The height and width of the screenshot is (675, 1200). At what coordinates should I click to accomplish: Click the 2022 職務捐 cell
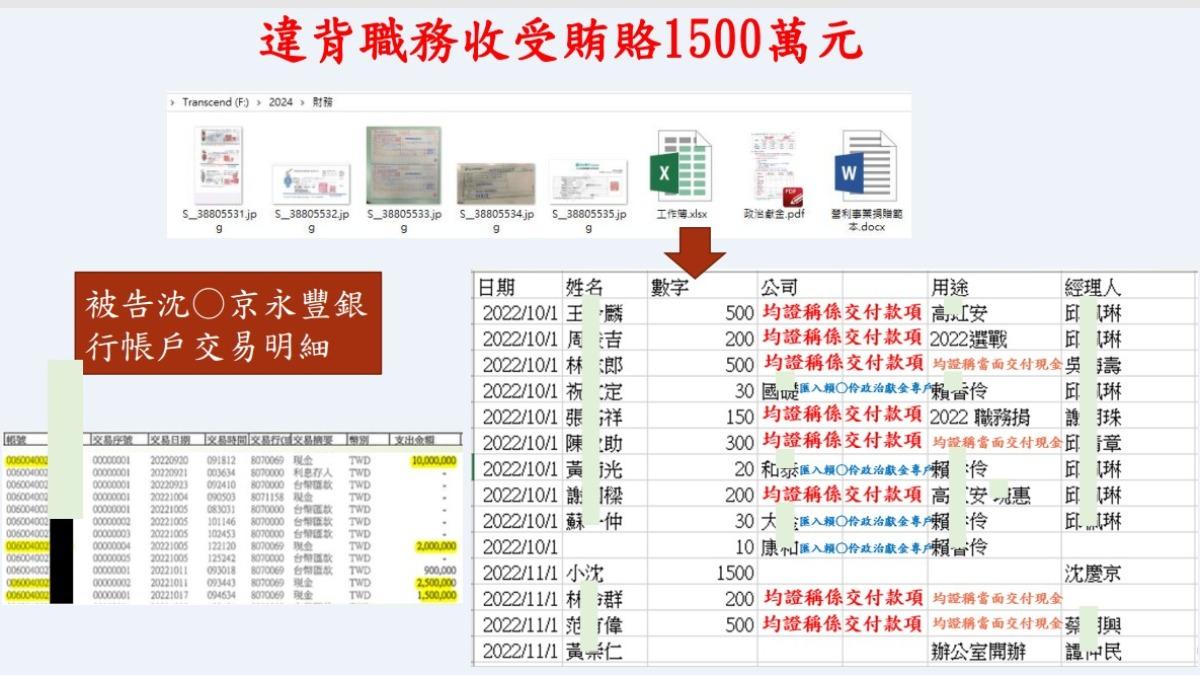pyautogui.click(x=982, y=417)
